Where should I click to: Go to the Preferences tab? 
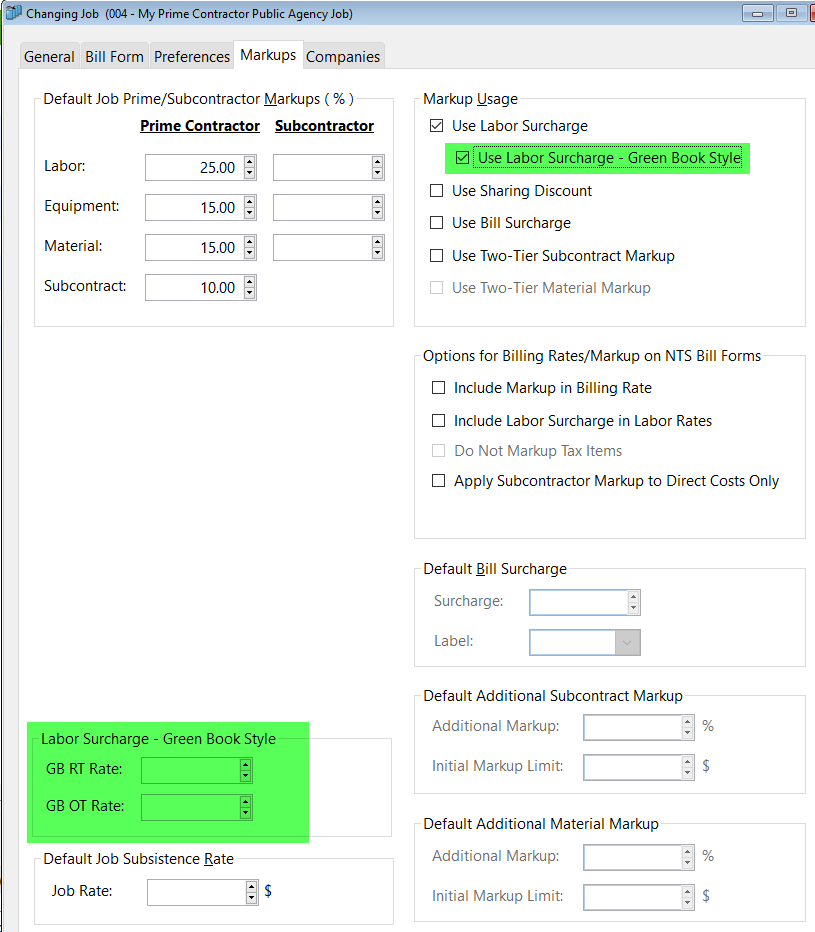191,56
